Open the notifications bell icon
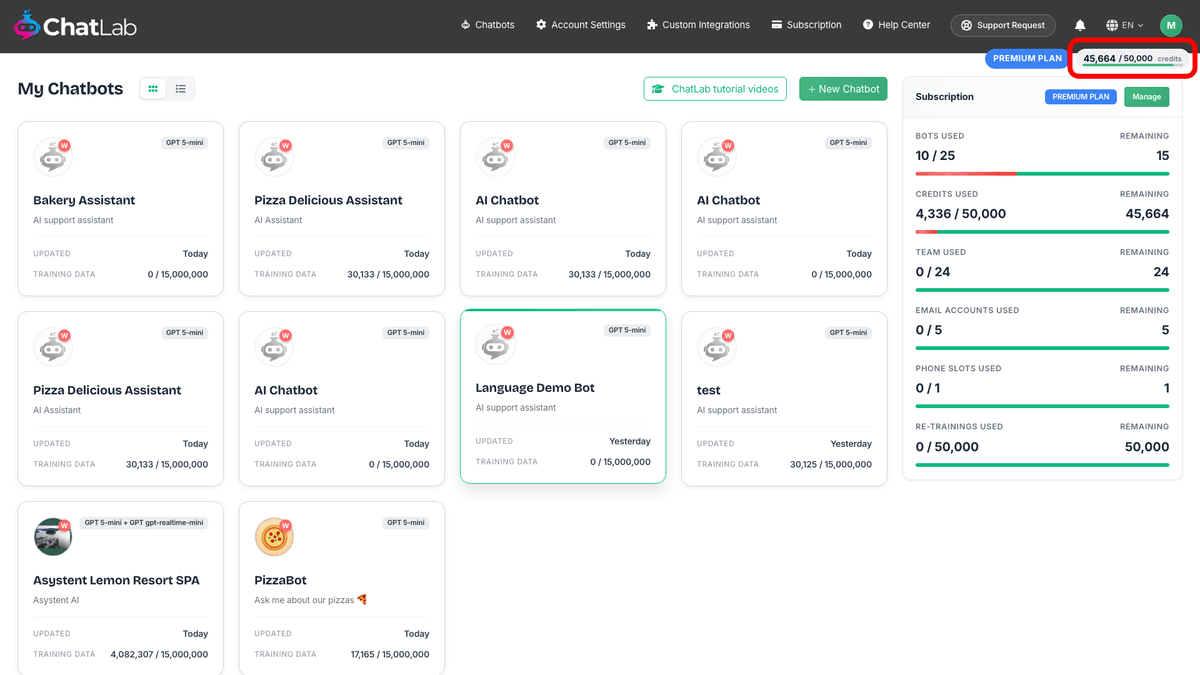Screen dimensions: 1200x675 (x=1080, y=25)
